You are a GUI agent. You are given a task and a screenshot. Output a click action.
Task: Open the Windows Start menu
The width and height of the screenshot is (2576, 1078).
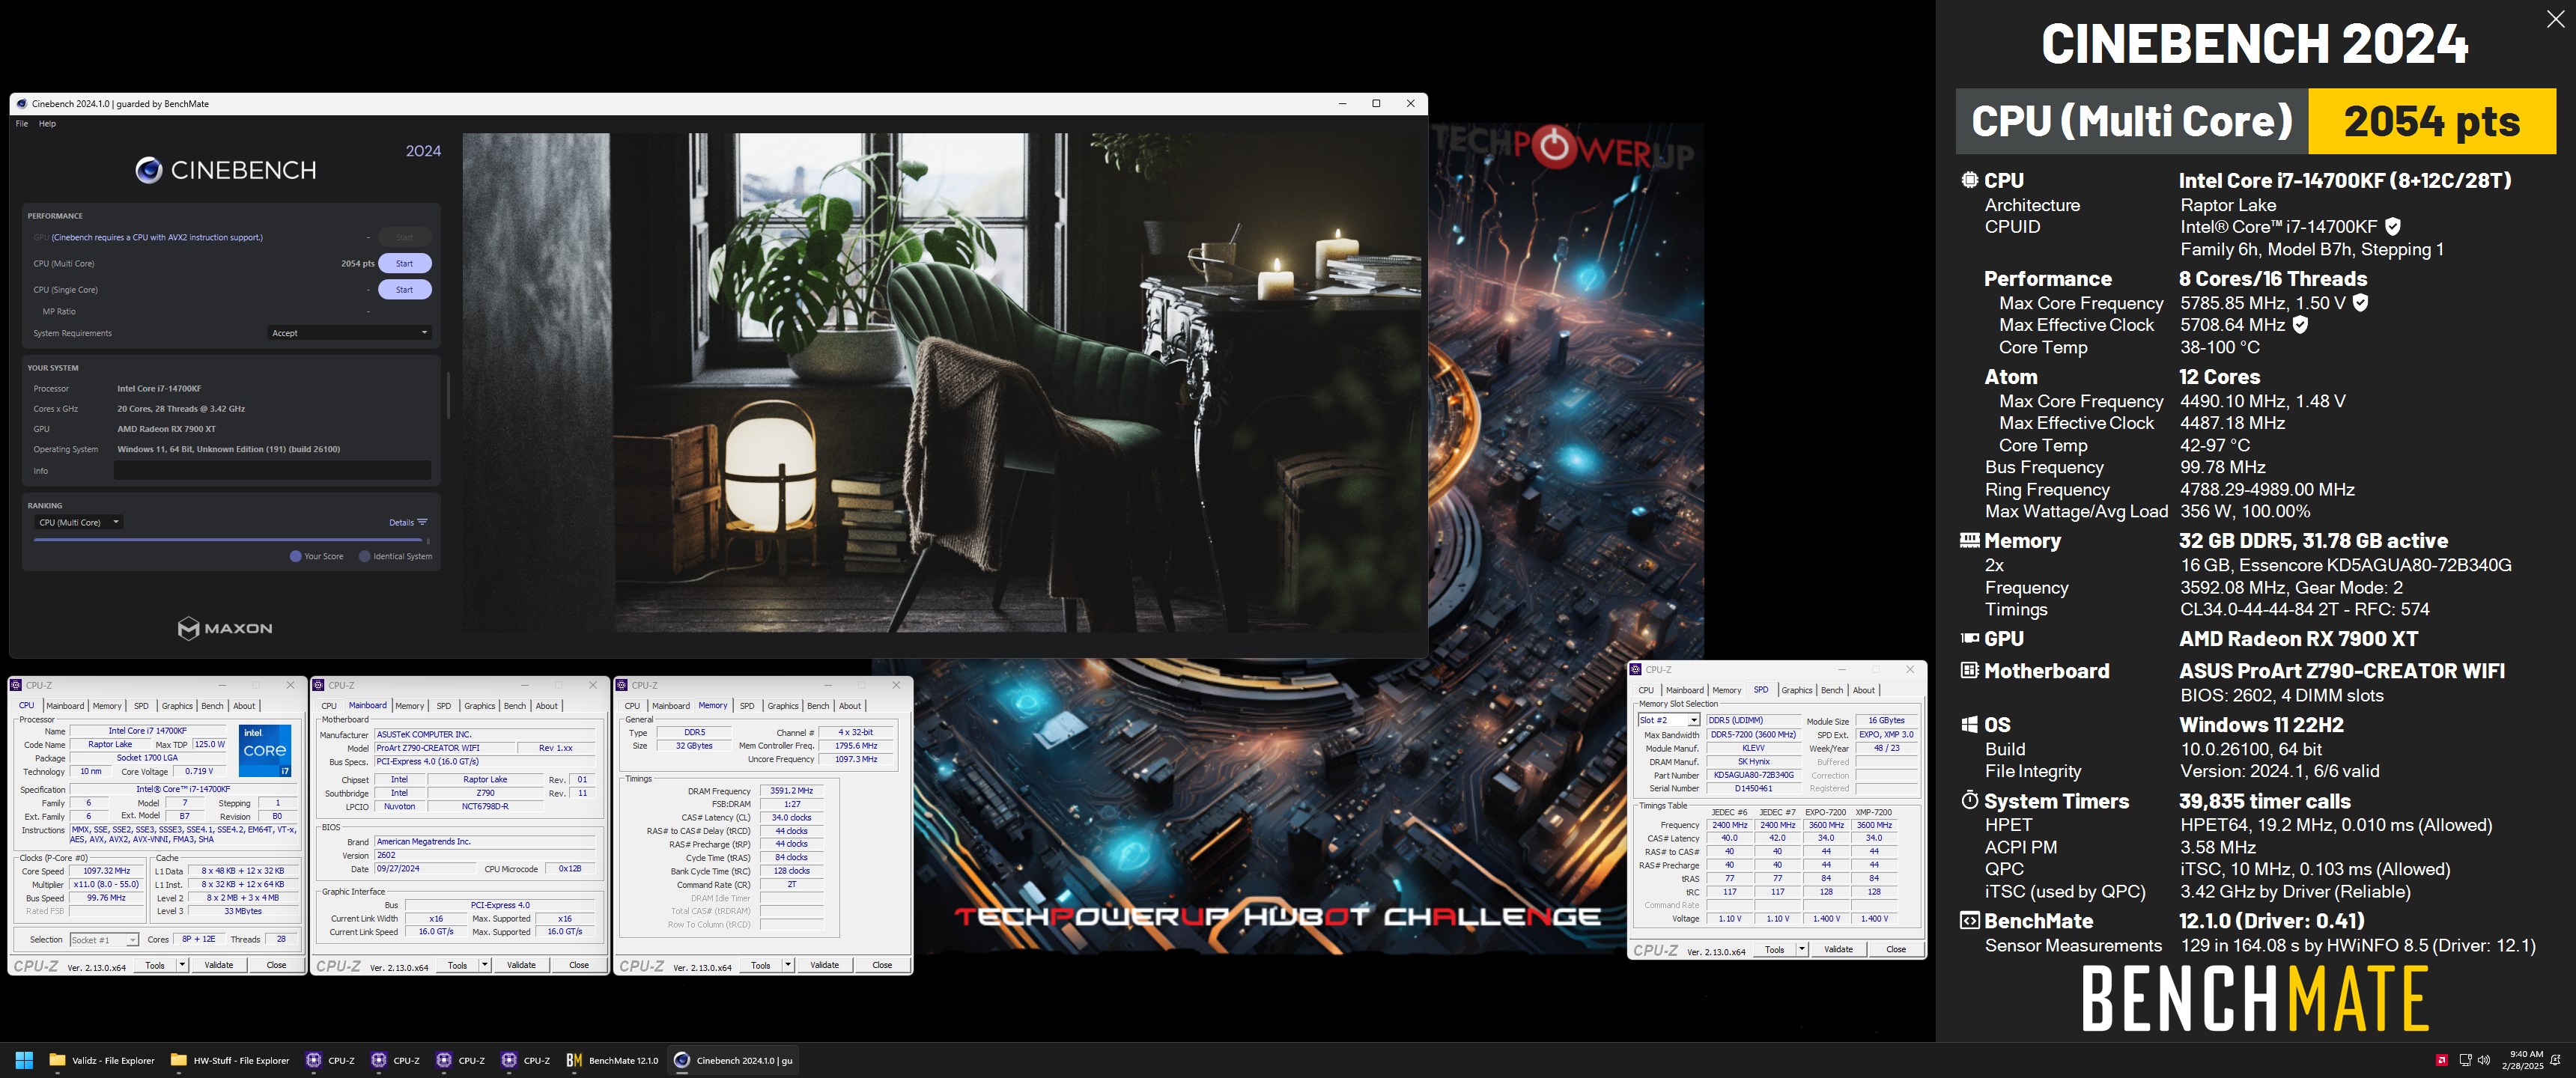click(25, 1060)
